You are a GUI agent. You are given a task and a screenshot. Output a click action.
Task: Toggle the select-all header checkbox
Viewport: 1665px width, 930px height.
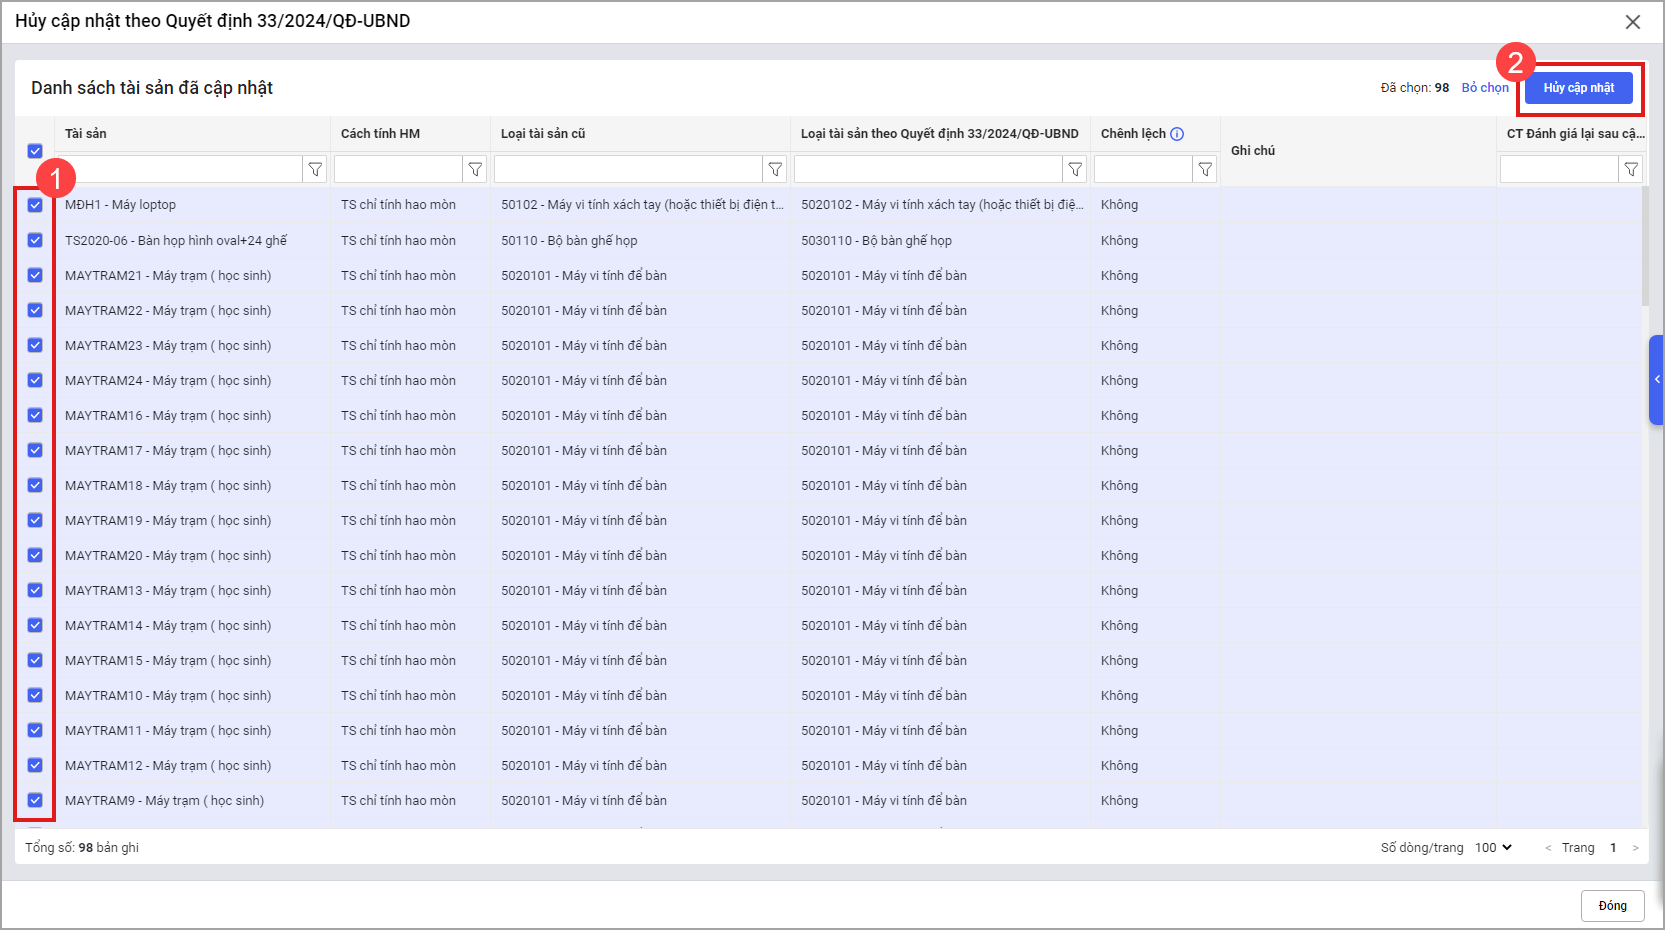pos(35,151)
